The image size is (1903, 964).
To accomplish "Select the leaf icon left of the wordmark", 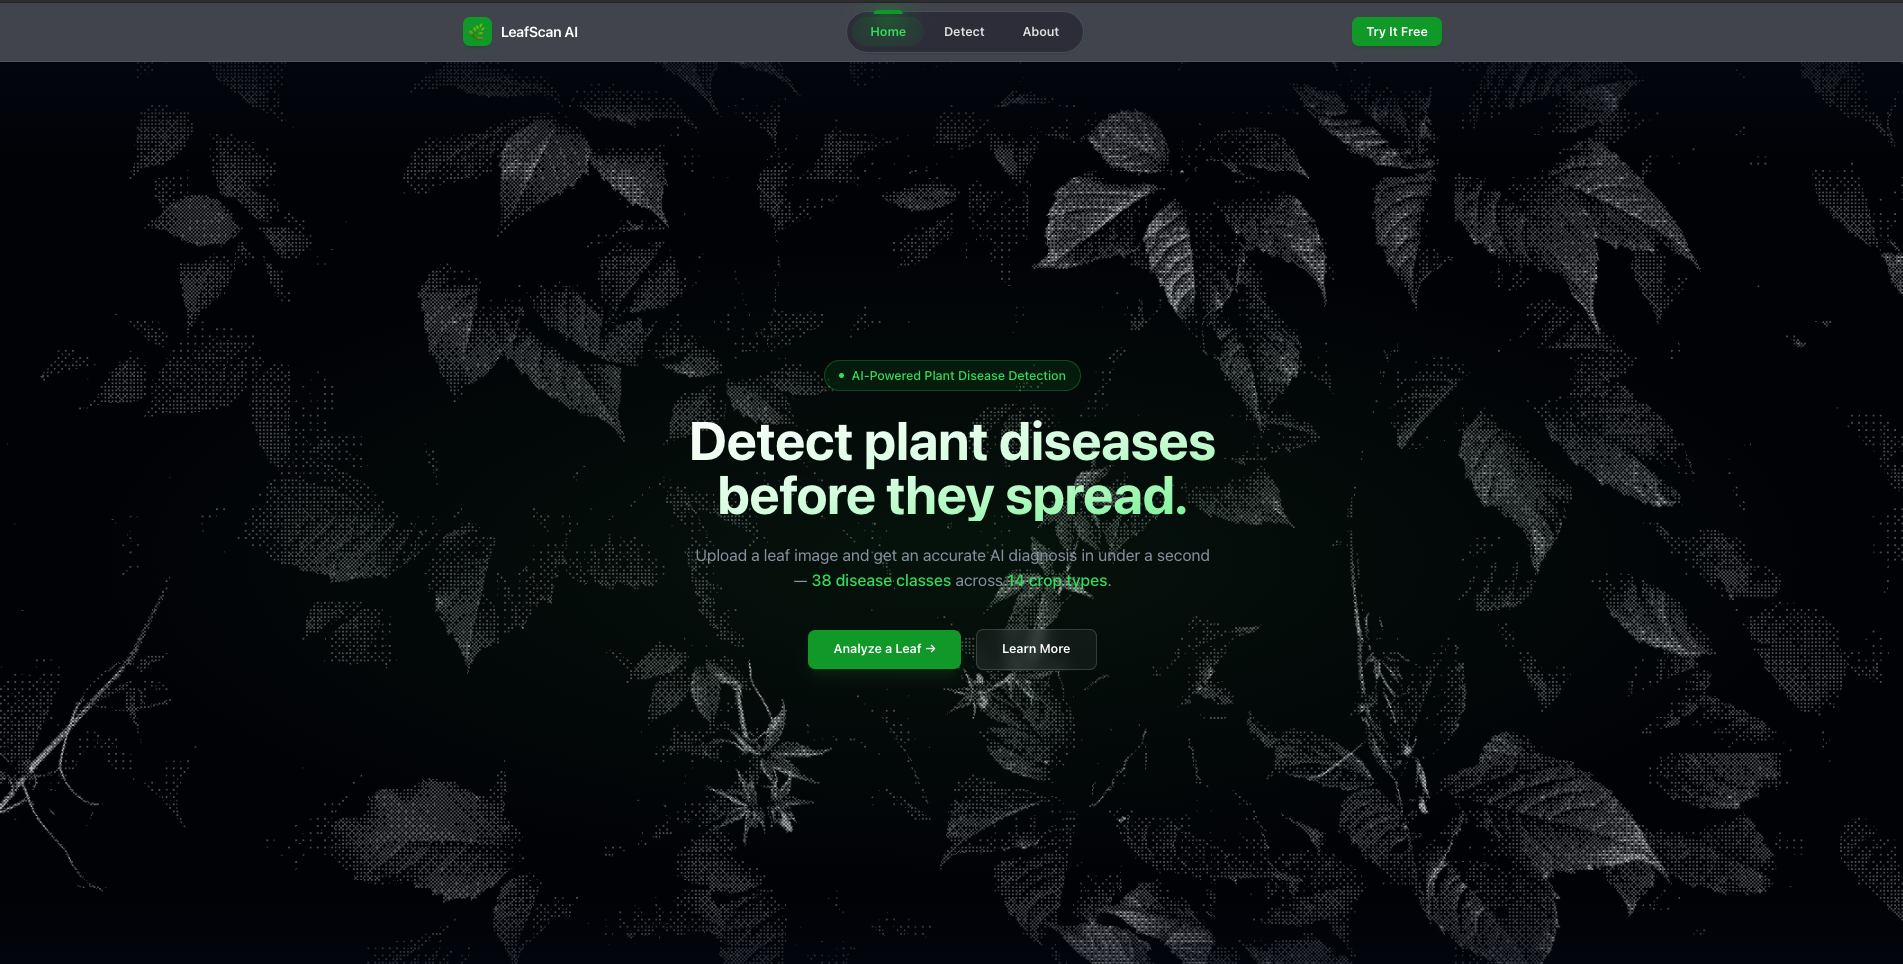I will (x=477, y=31).
